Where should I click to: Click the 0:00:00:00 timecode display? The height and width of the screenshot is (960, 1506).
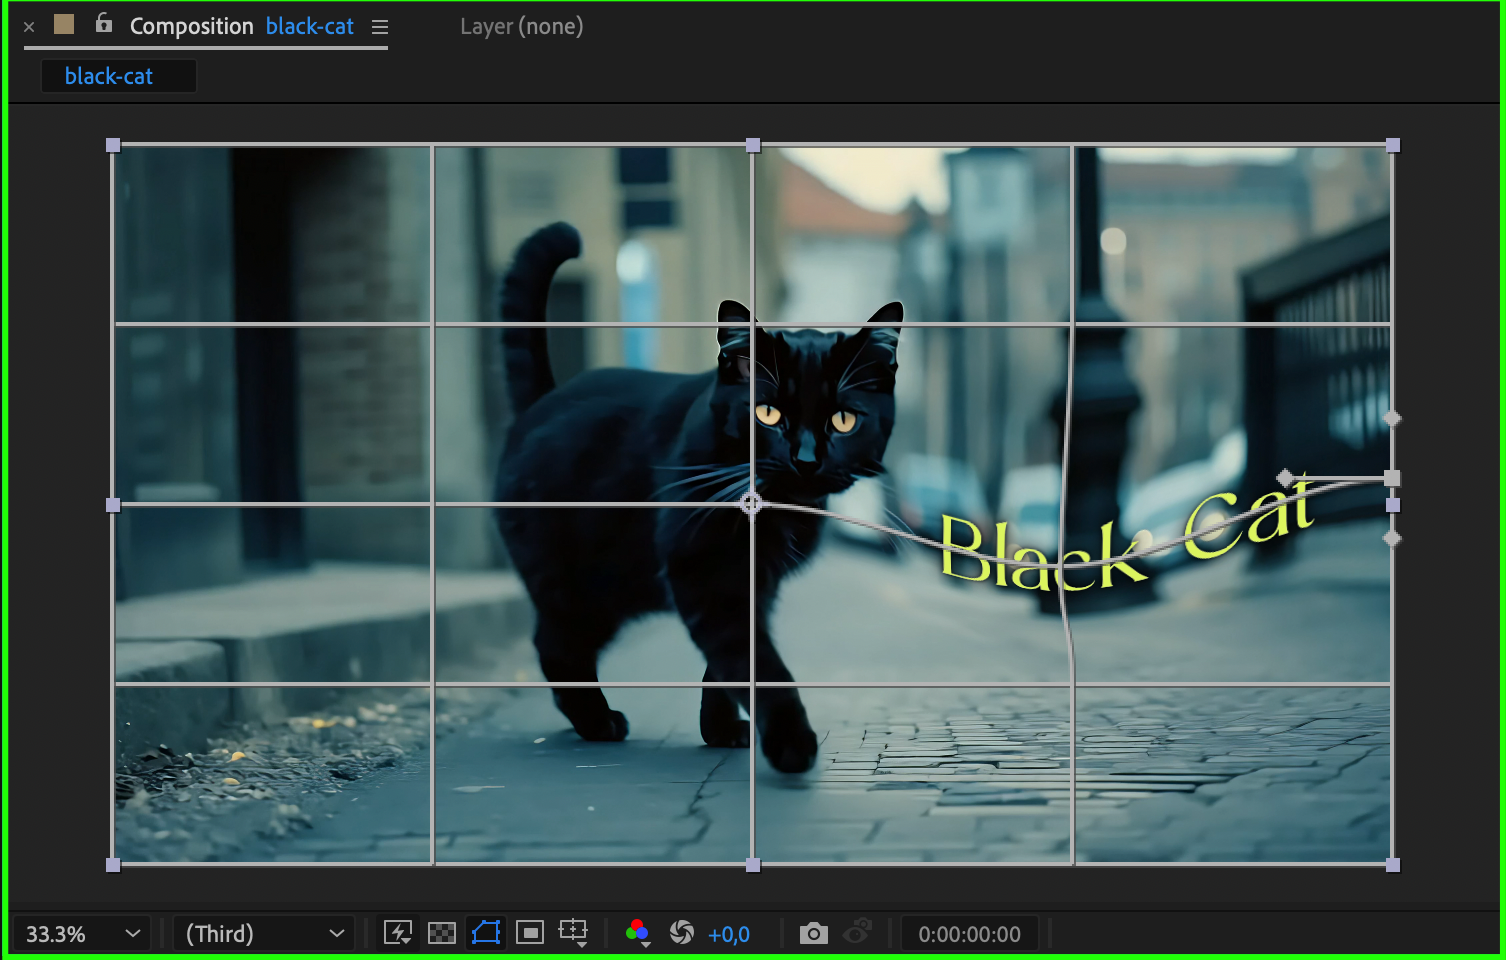tap(969, 934)
